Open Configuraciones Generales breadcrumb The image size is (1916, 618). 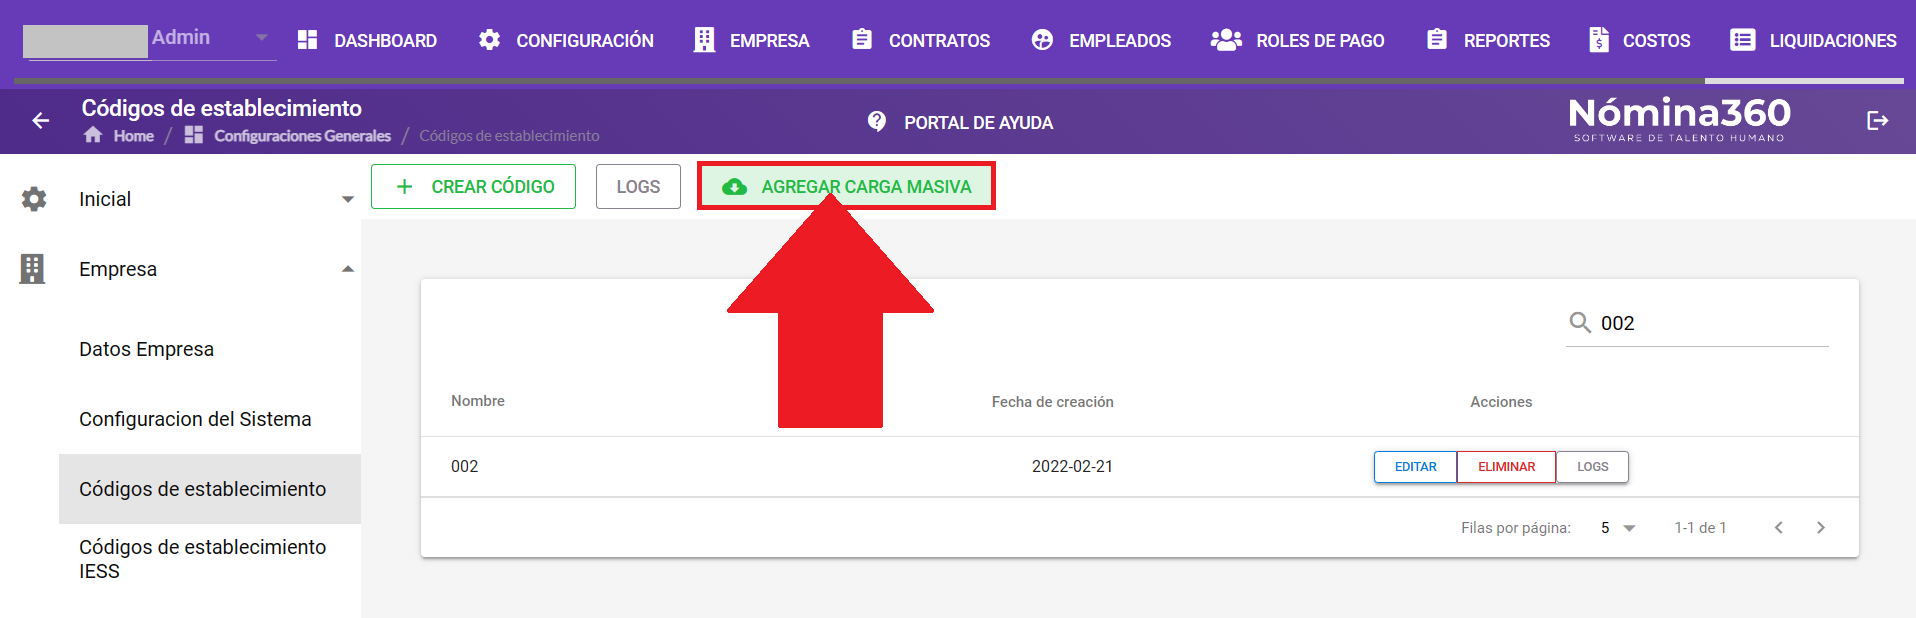(302, 136)
